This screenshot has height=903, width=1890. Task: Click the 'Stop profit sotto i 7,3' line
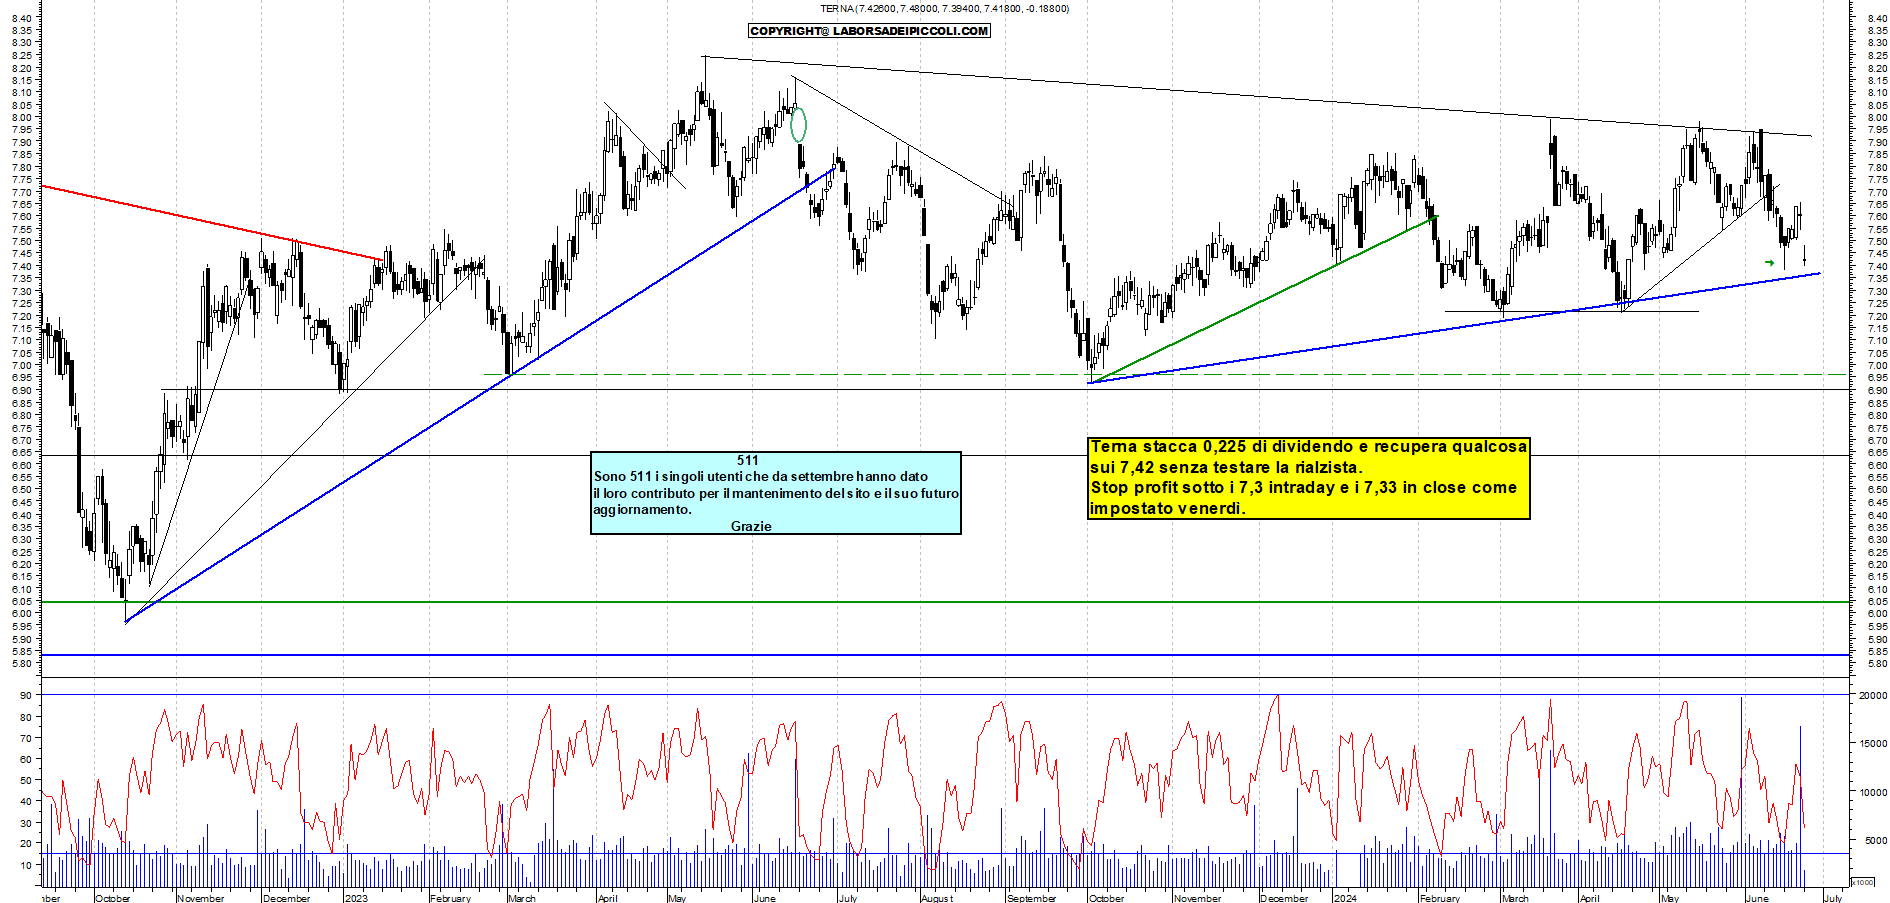click(x=1304, y=488)
